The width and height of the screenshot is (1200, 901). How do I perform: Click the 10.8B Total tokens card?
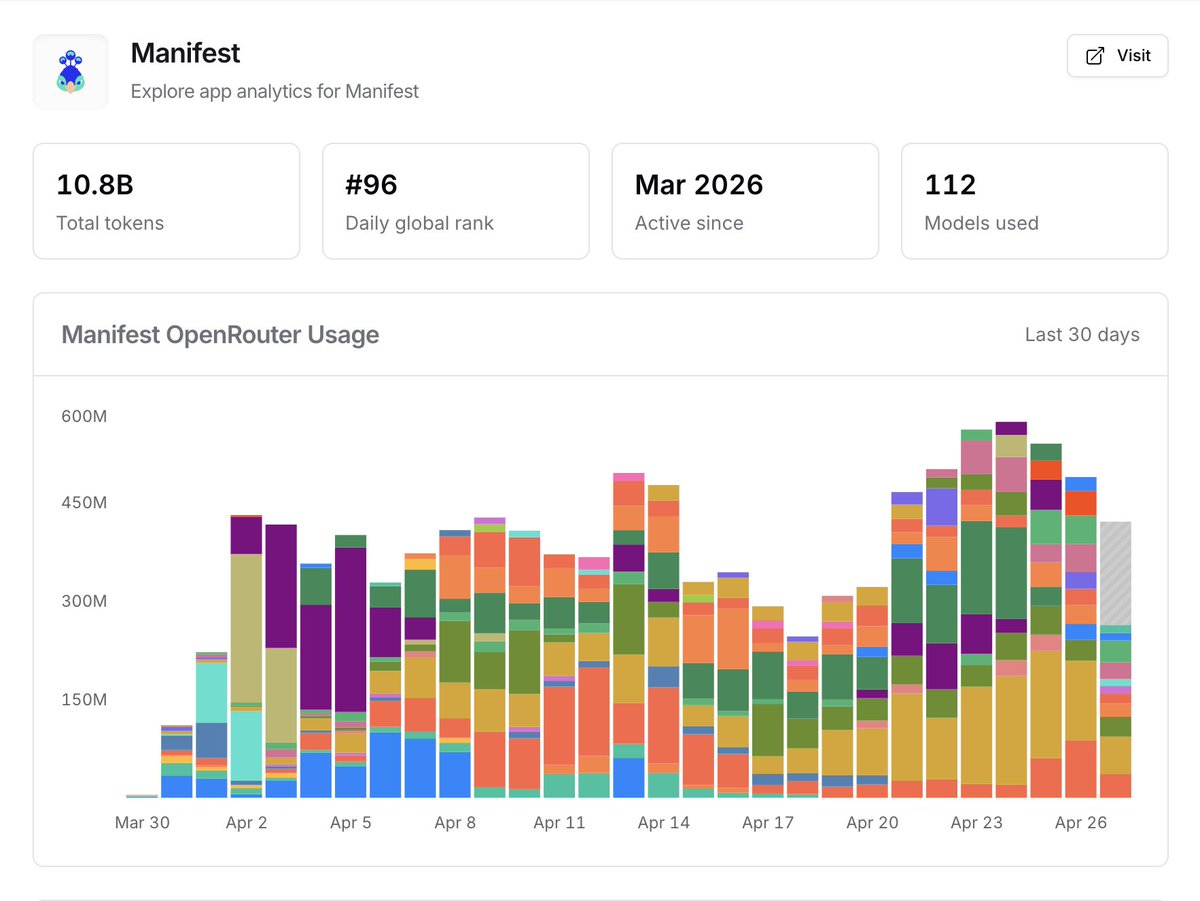pyautogui.click(x=166, y=201)
